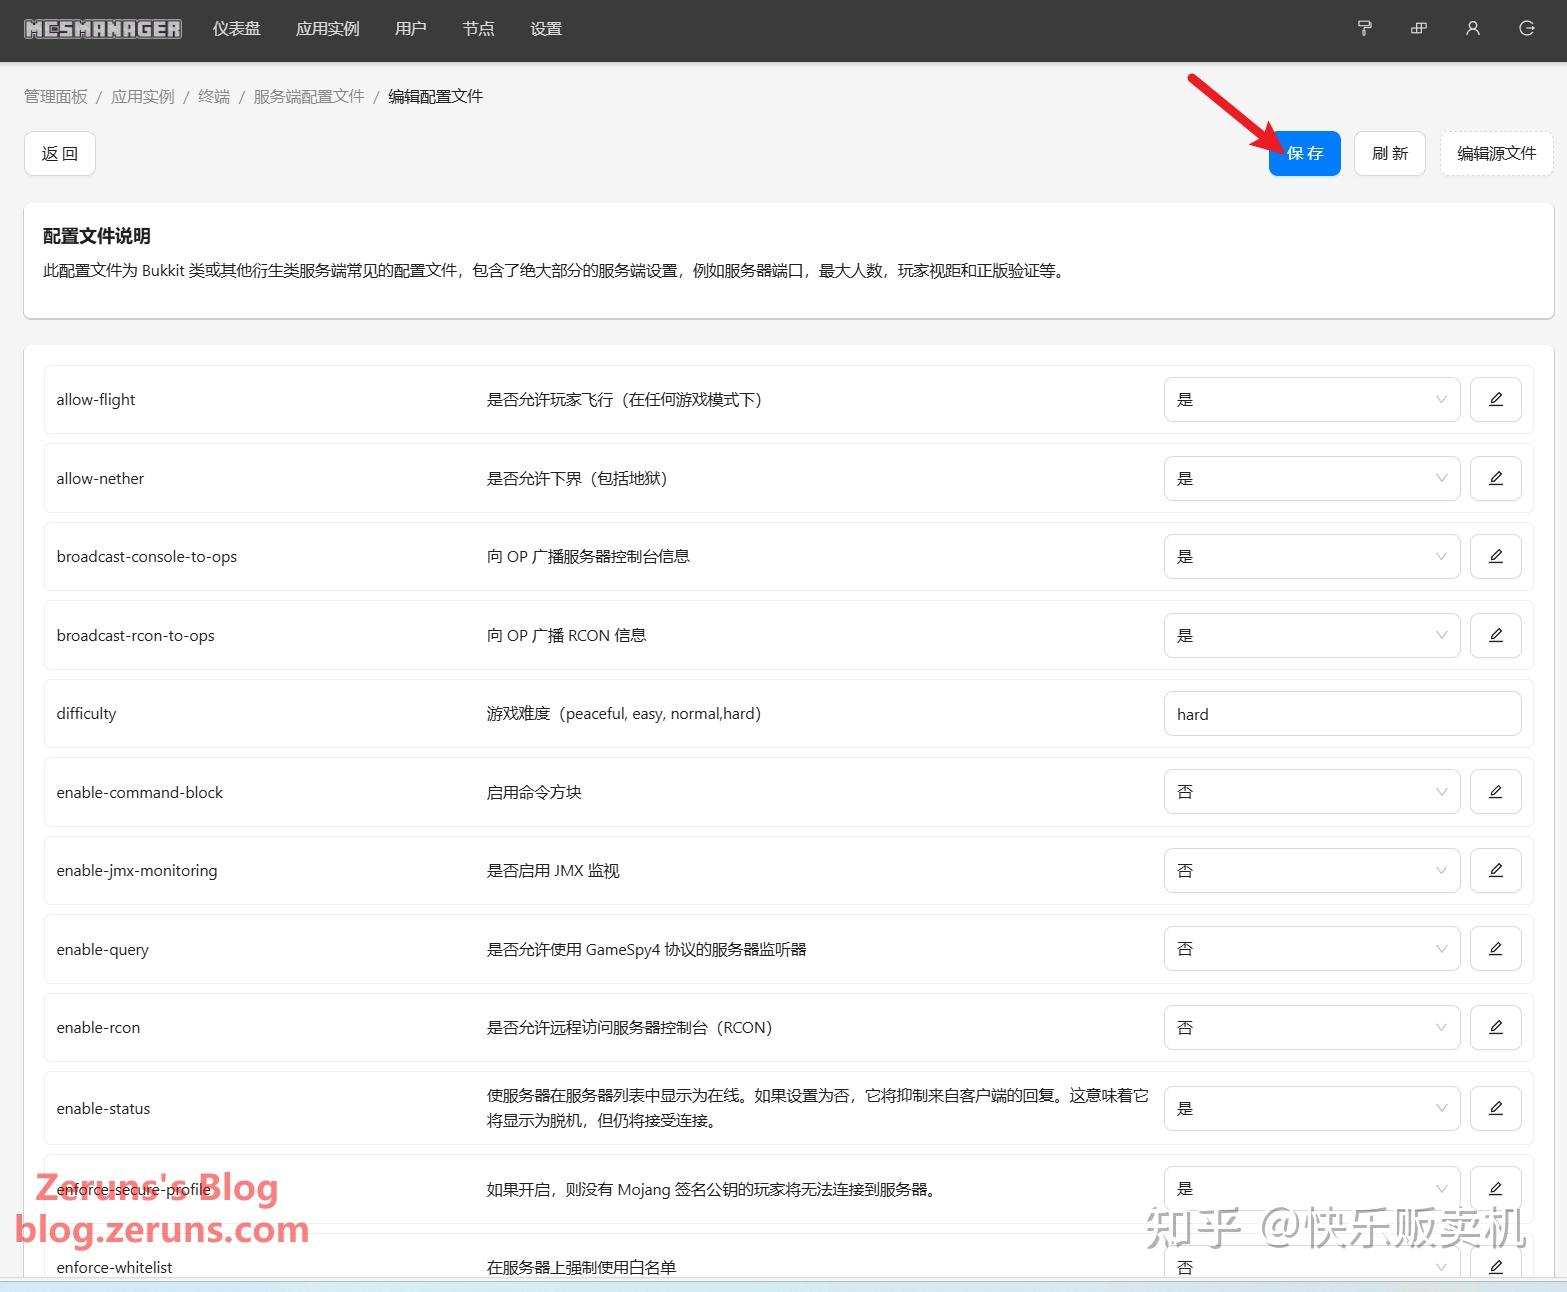This screenshot has height=1292, width=1567.
Task: Click the 刷新 refresh button
Action: 1390,153
